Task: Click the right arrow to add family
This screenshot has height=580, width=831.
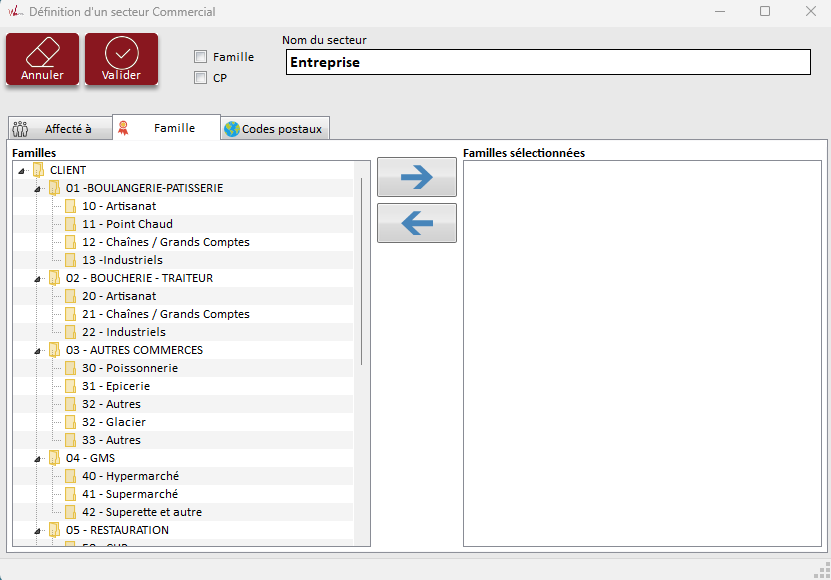Action: pos(416,177)
